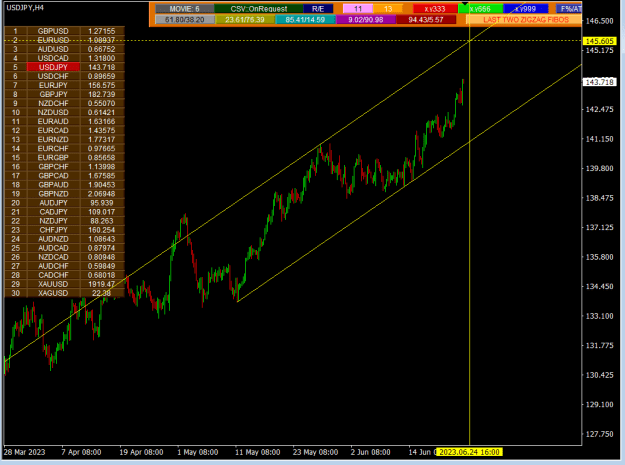Select EURJPY in the symbol list
The image size is (625, 465).
pyautogui.click(x=53, y=85)
